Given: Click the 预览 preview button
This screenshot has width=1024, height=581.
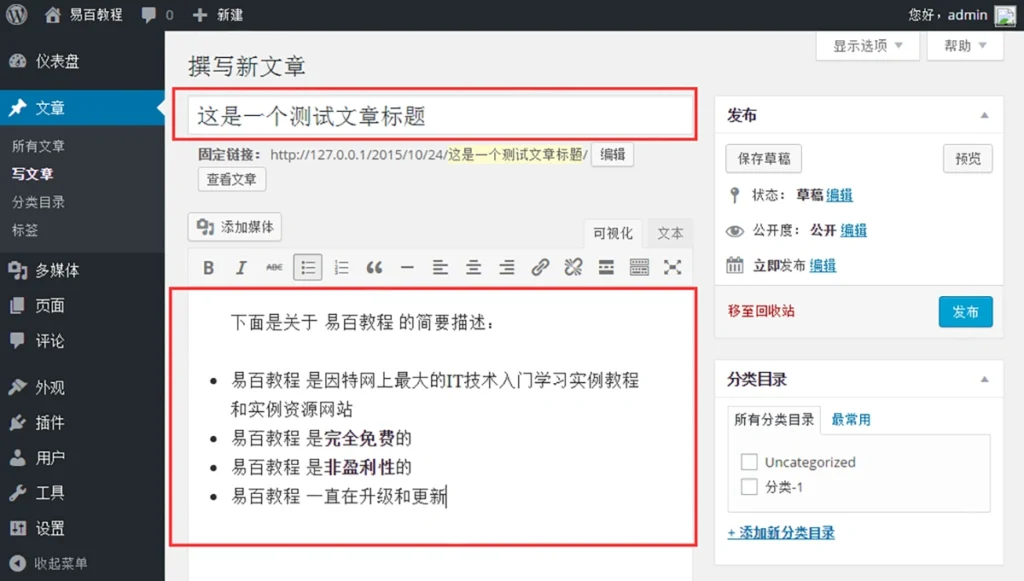Looking at the screenshot, I should pyautogui.click(x=968, y=159).
